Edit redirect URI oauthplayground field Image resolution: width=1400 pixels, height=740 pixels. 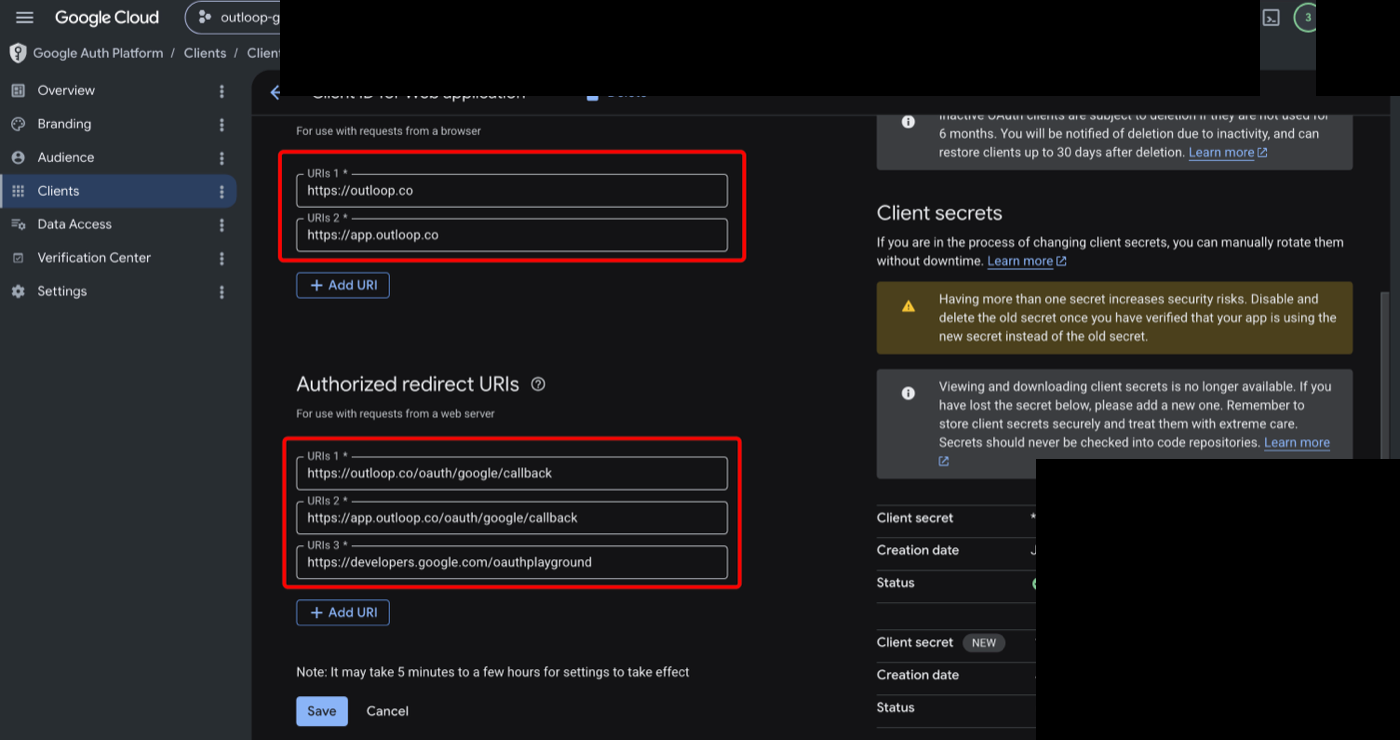(x=512, y=562)
